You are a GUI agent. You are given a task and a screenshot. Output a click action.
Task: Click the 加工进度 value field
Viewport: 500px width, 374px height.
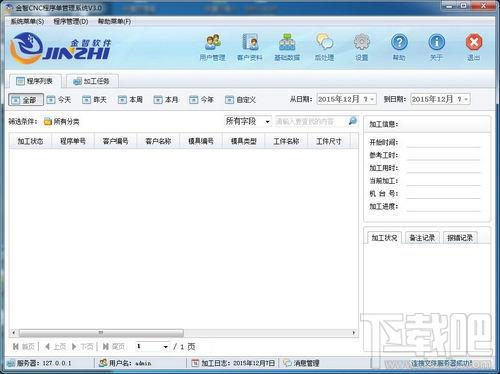pyautogui.click(x=443, y=206)
